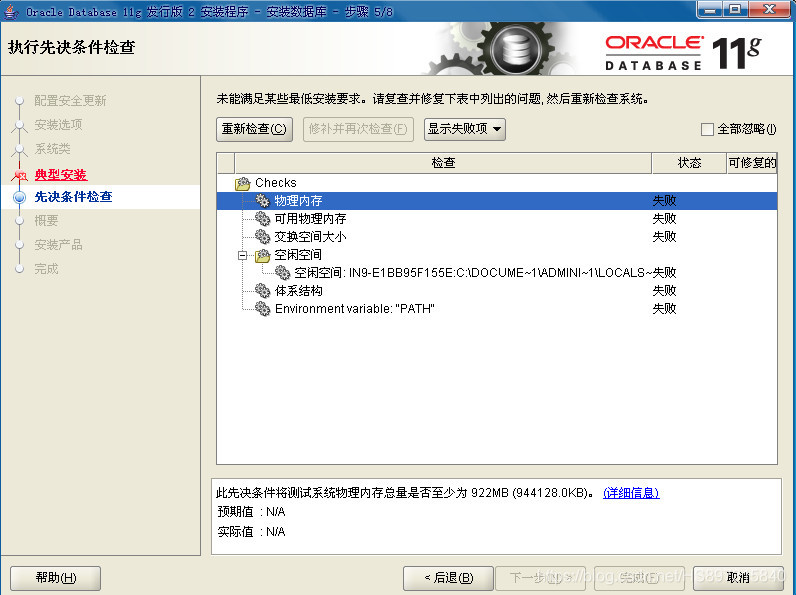The image size is (796, 595).
Task: Select the 可用物理内存 check row
Action: 497,219
